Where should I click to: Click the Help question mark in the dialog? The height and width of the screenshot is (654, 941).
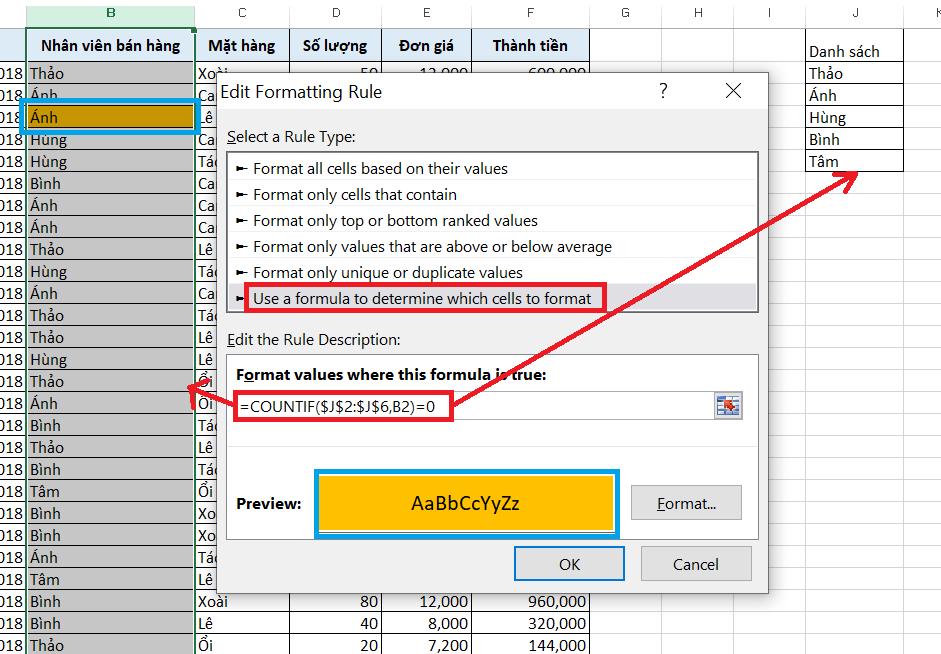click(662, 91)
